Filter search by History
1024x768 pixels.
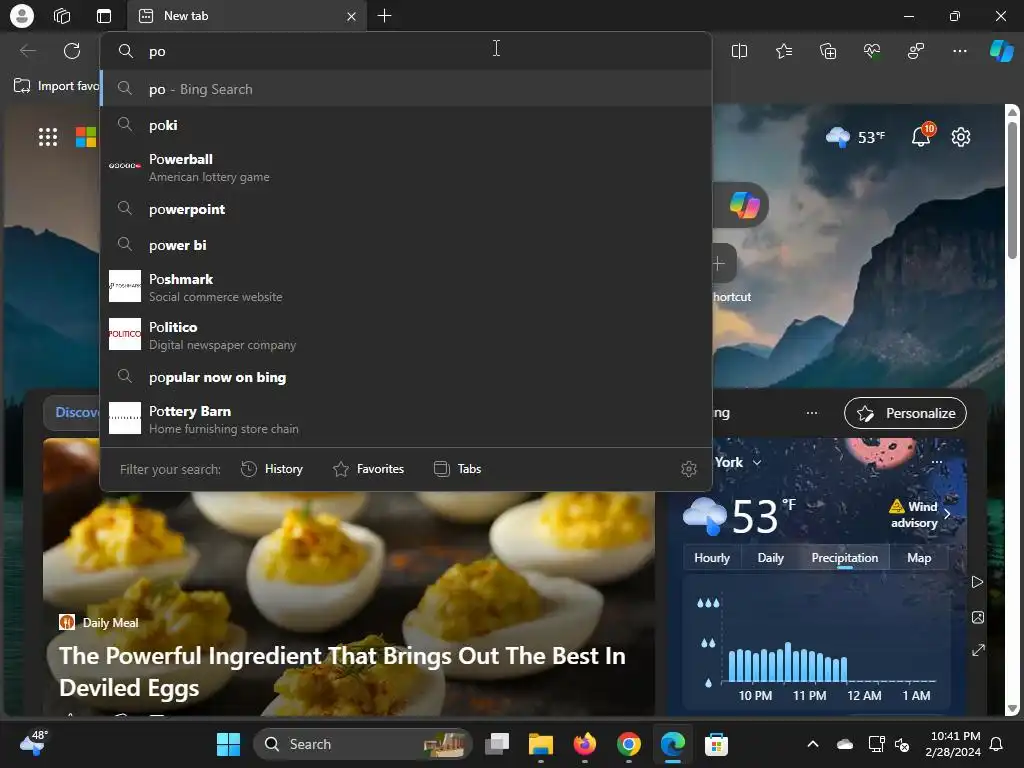(272, 469)
